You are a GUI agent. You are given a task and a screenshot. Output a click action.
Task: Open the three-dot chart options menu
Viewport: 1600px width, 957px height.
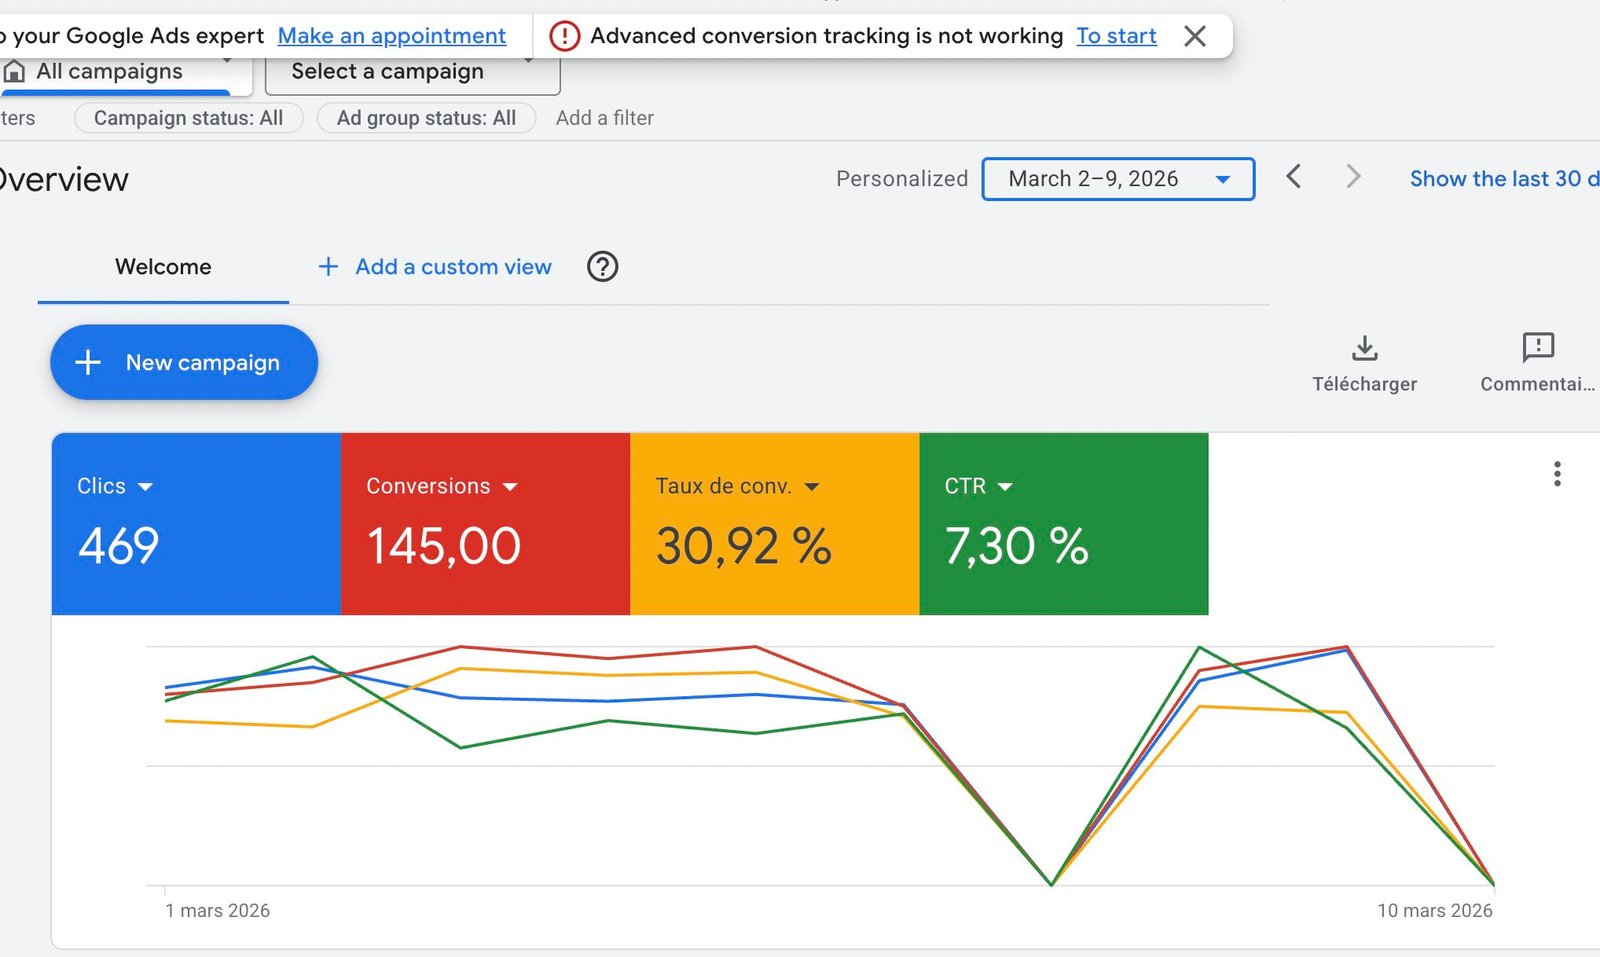click(x=1556, y=474)
